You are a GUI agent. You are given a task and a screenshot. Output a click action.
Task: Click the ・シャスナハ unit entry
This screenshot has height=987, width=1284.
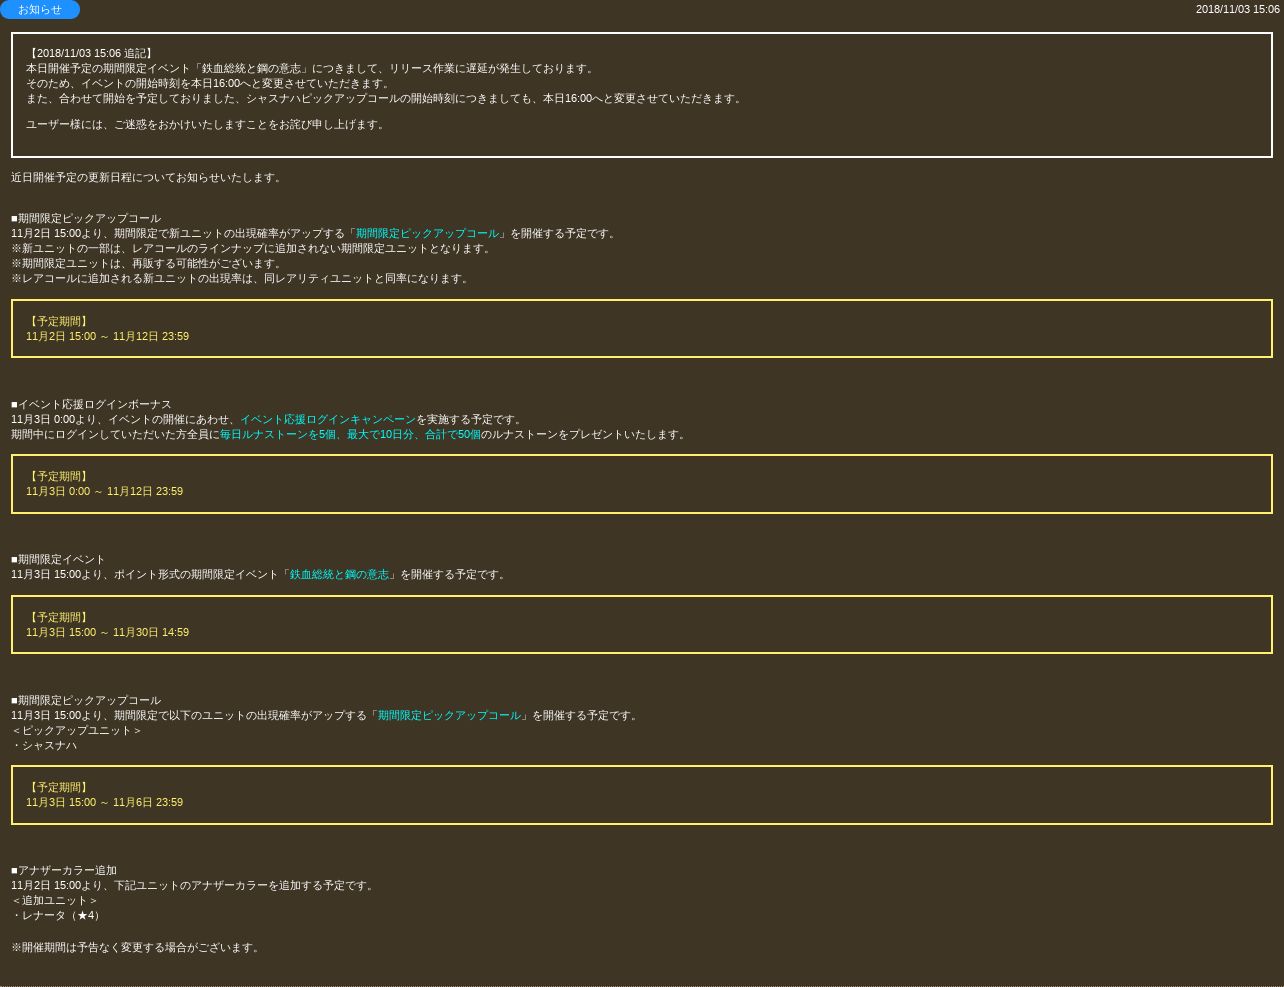click(x=44, y=745)
